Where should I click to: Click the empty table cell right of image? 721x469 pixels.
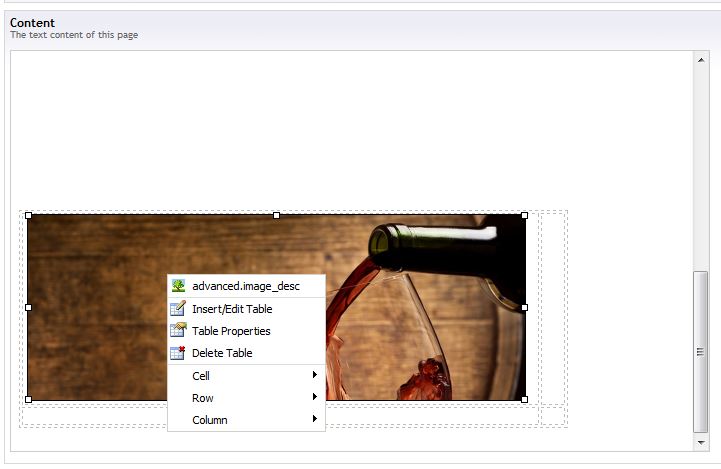553,308
